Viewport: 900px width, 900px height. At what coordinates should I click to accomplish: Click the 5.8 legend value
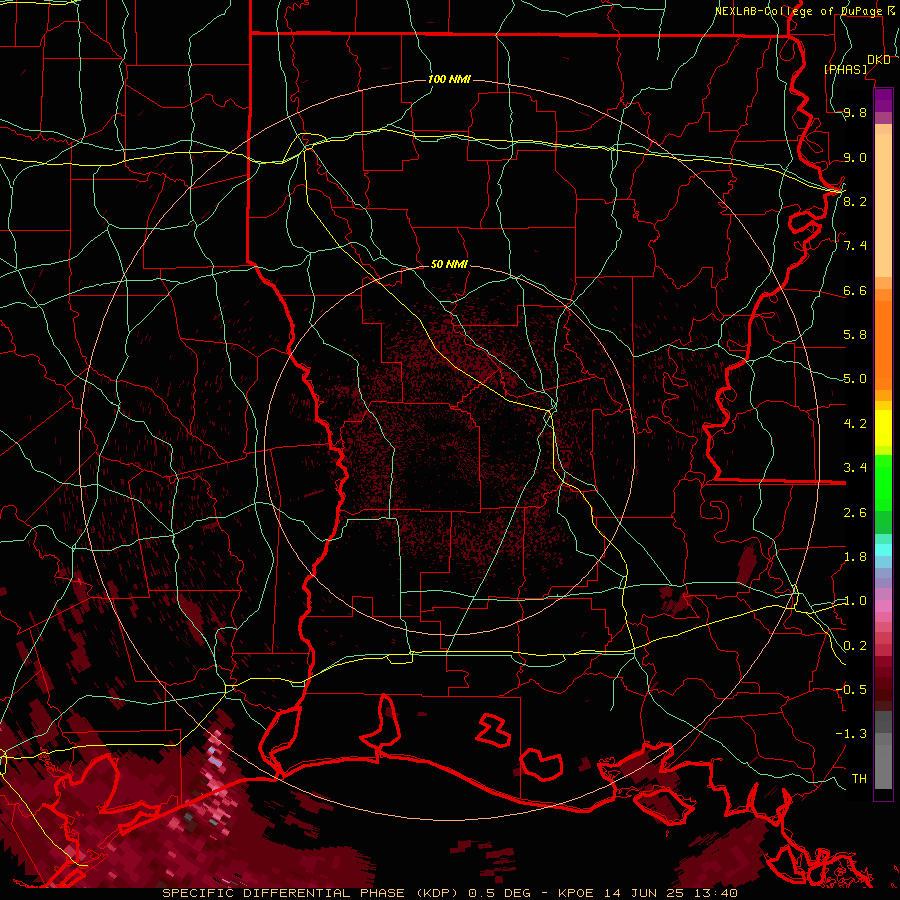pyautogui.click(x=855, y=335)
